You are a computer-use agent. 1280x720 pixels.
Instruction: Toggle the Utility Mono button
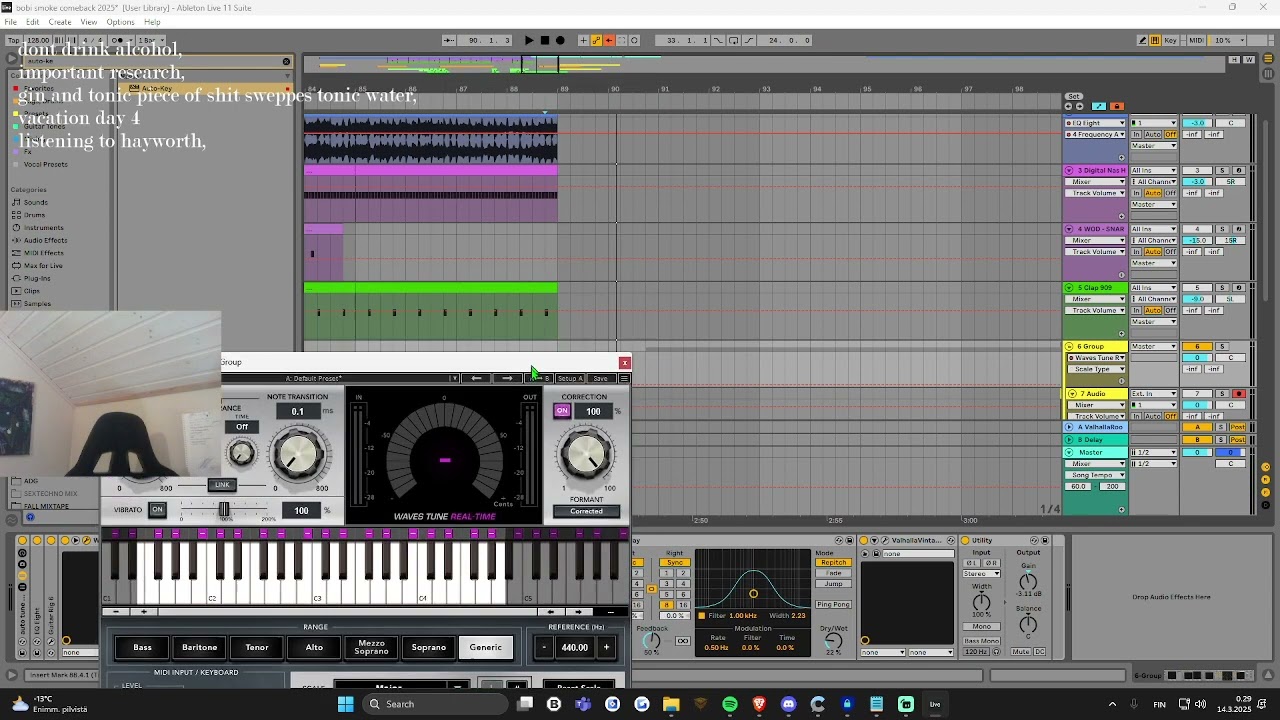tap(982, 627)
